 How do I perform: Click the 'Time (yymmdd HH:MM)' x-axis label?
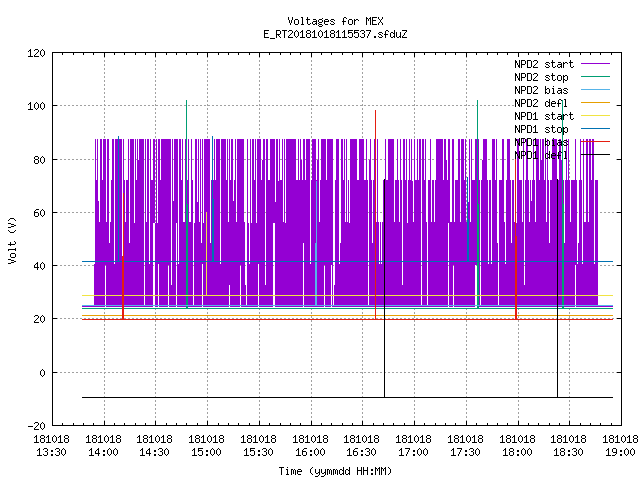(335, 471)
